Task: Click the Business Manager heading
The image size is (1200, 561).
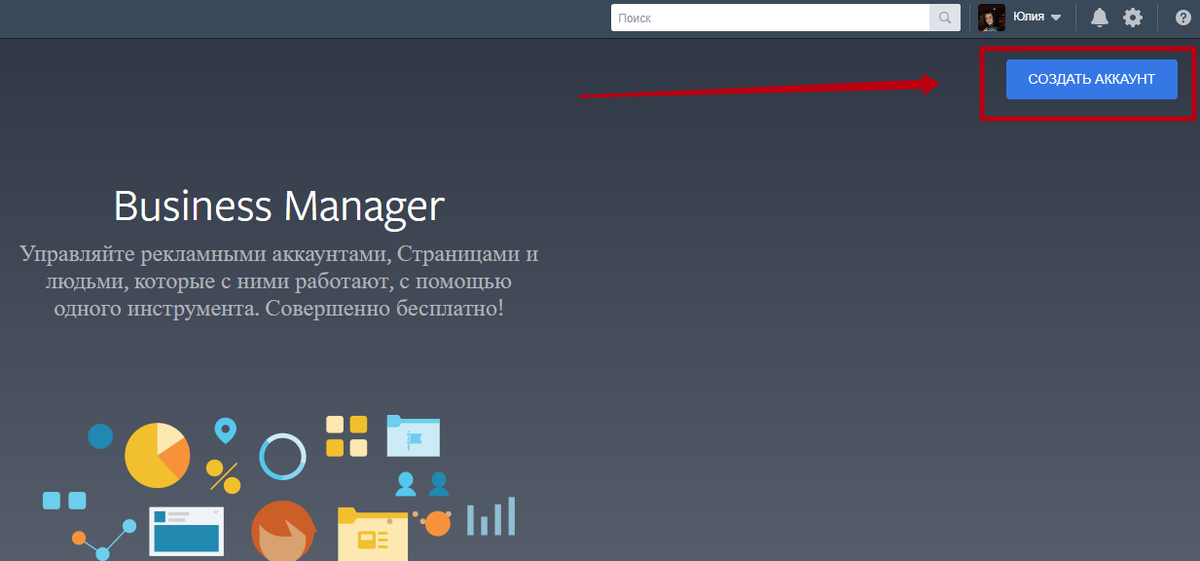Action: 279,206
